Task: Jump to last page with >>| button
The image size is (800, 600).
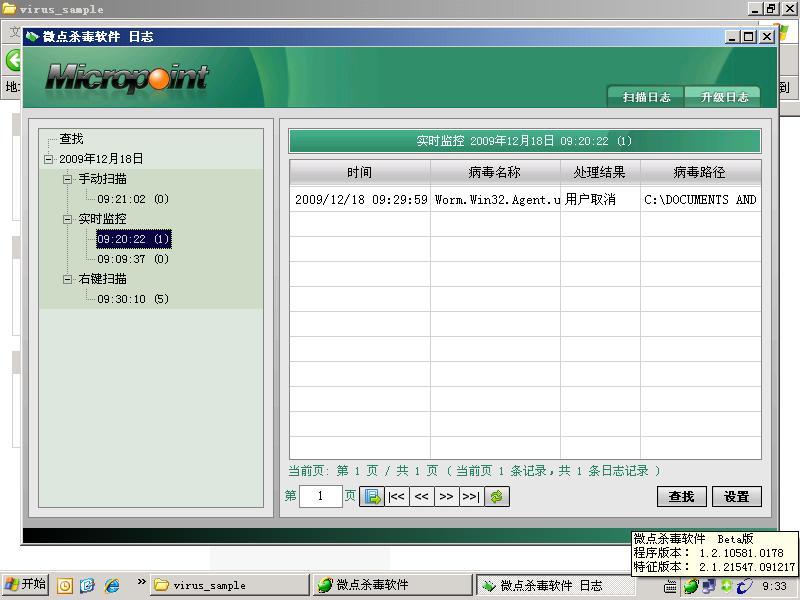Action: tap(471, 496)
